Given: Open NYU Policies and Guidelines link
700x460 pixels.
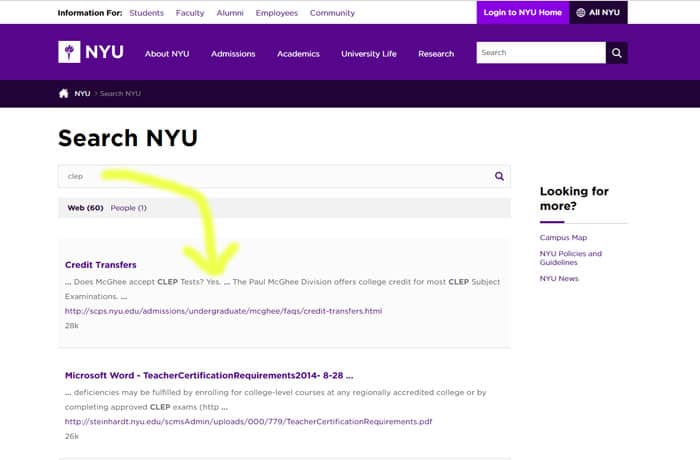Looking at the screenshot, I should 571,258.
